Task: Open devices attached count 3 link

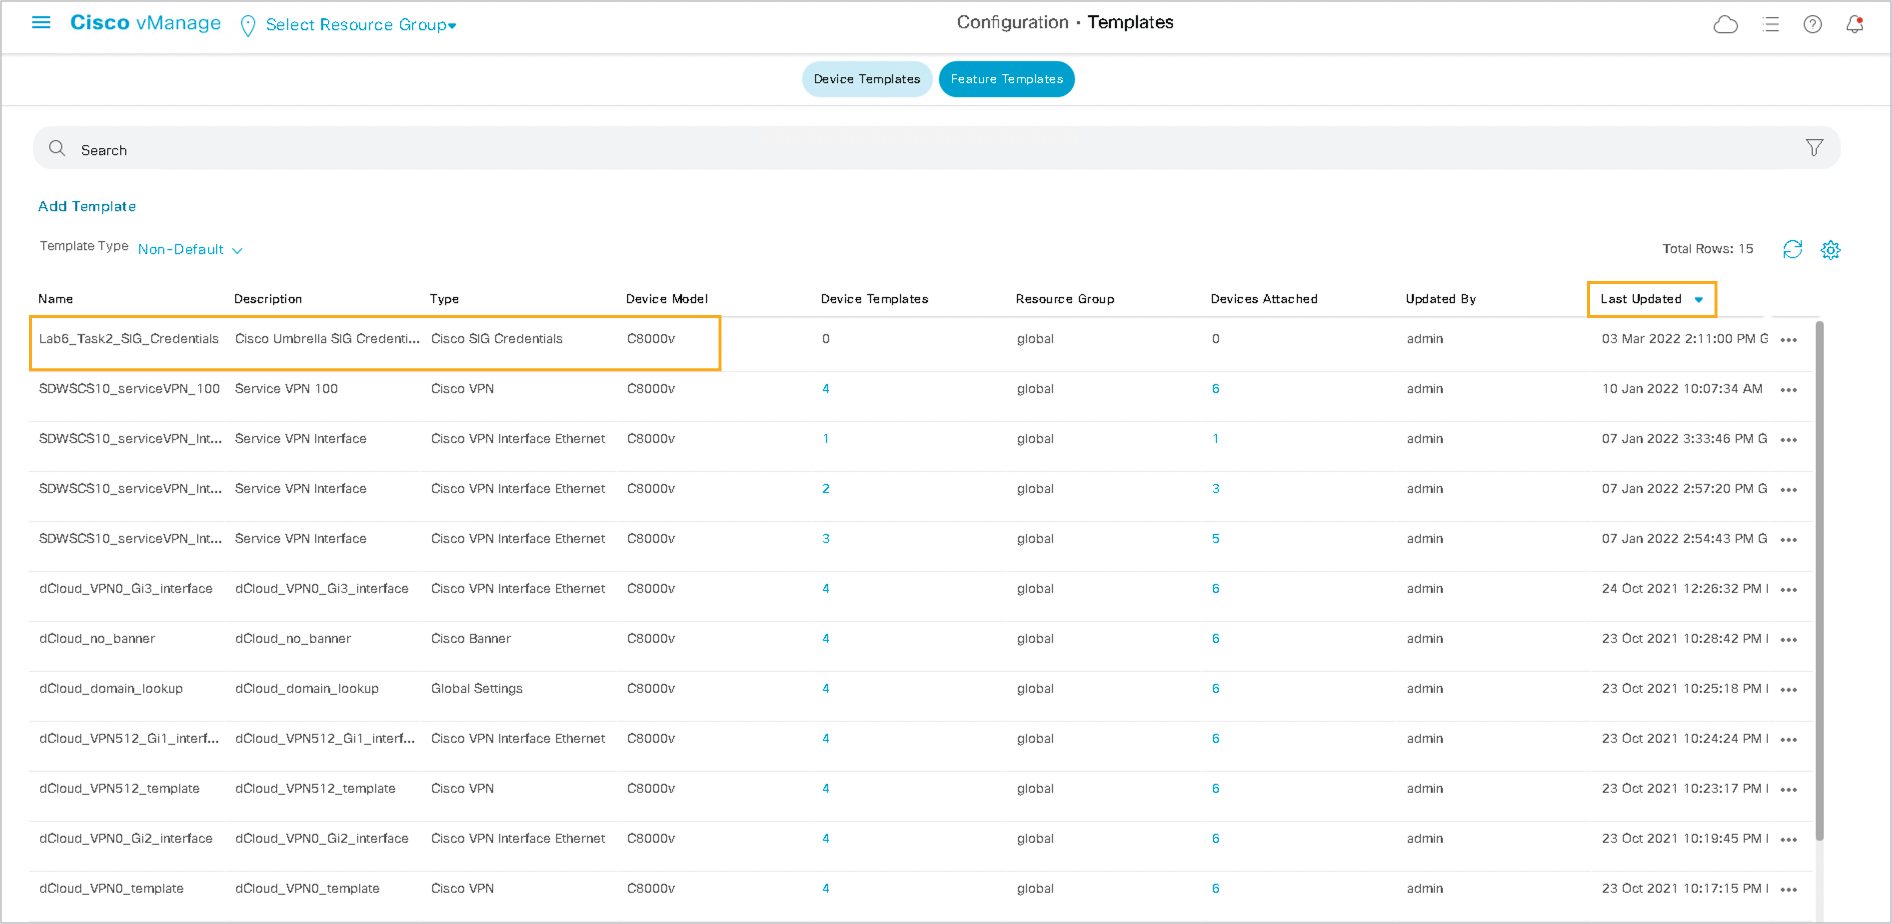Action: [x=1216, y=489]
